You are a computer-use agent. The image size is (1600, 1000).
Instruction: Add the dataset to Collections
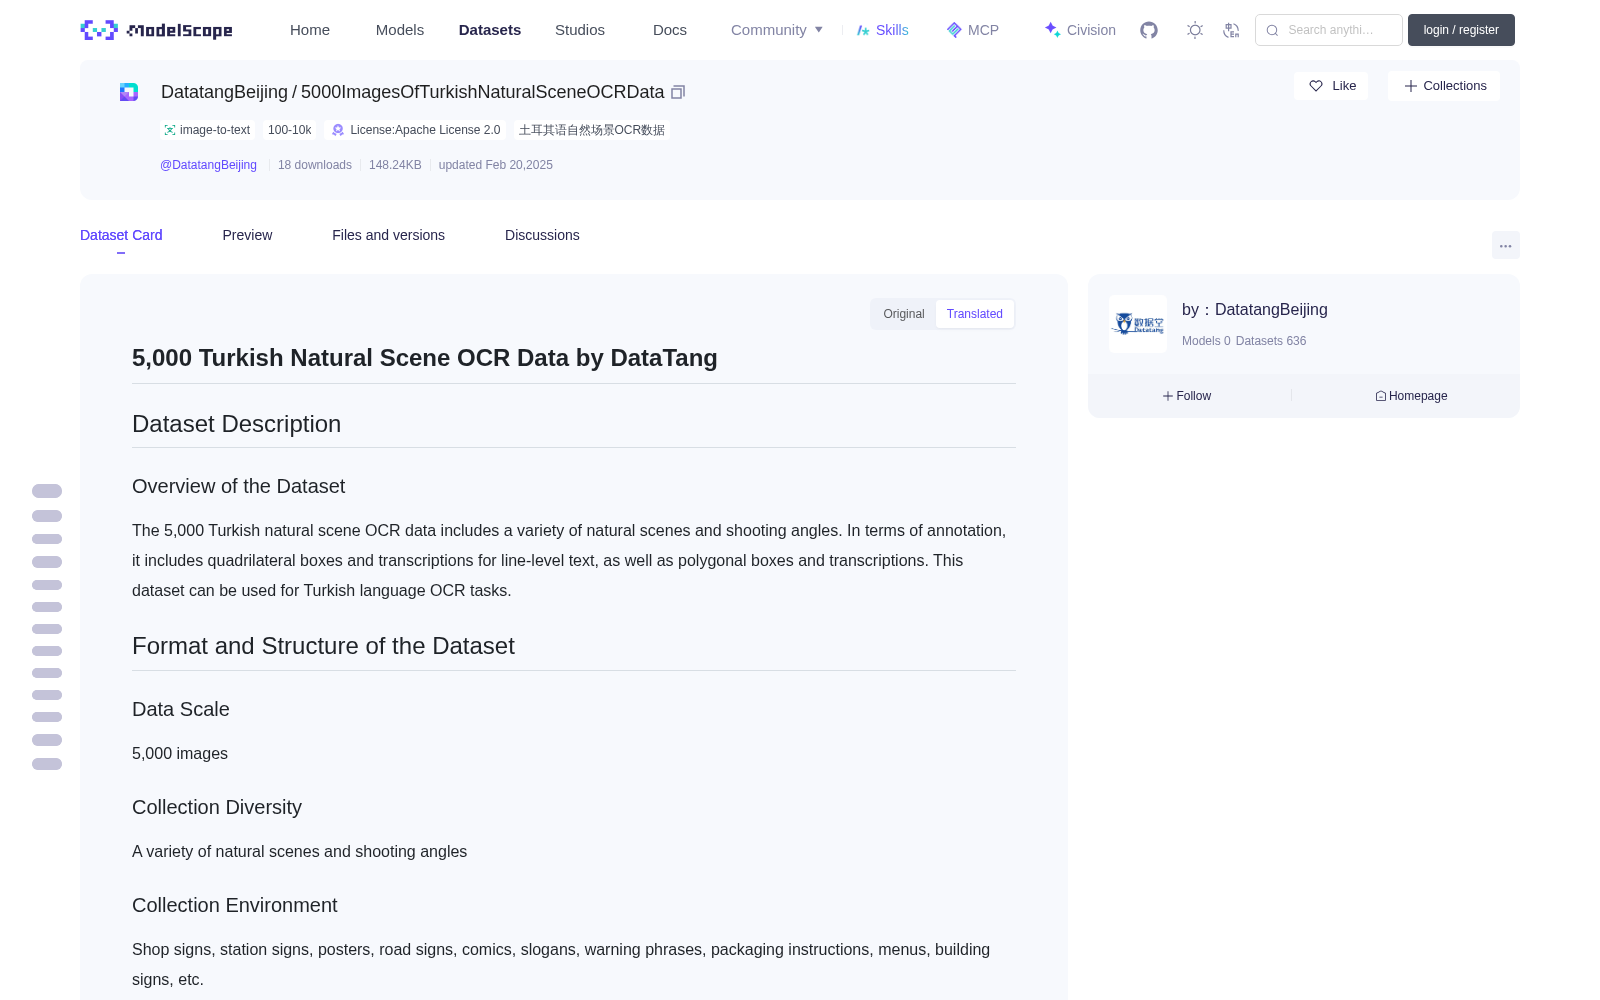[x=1444, y=86]
